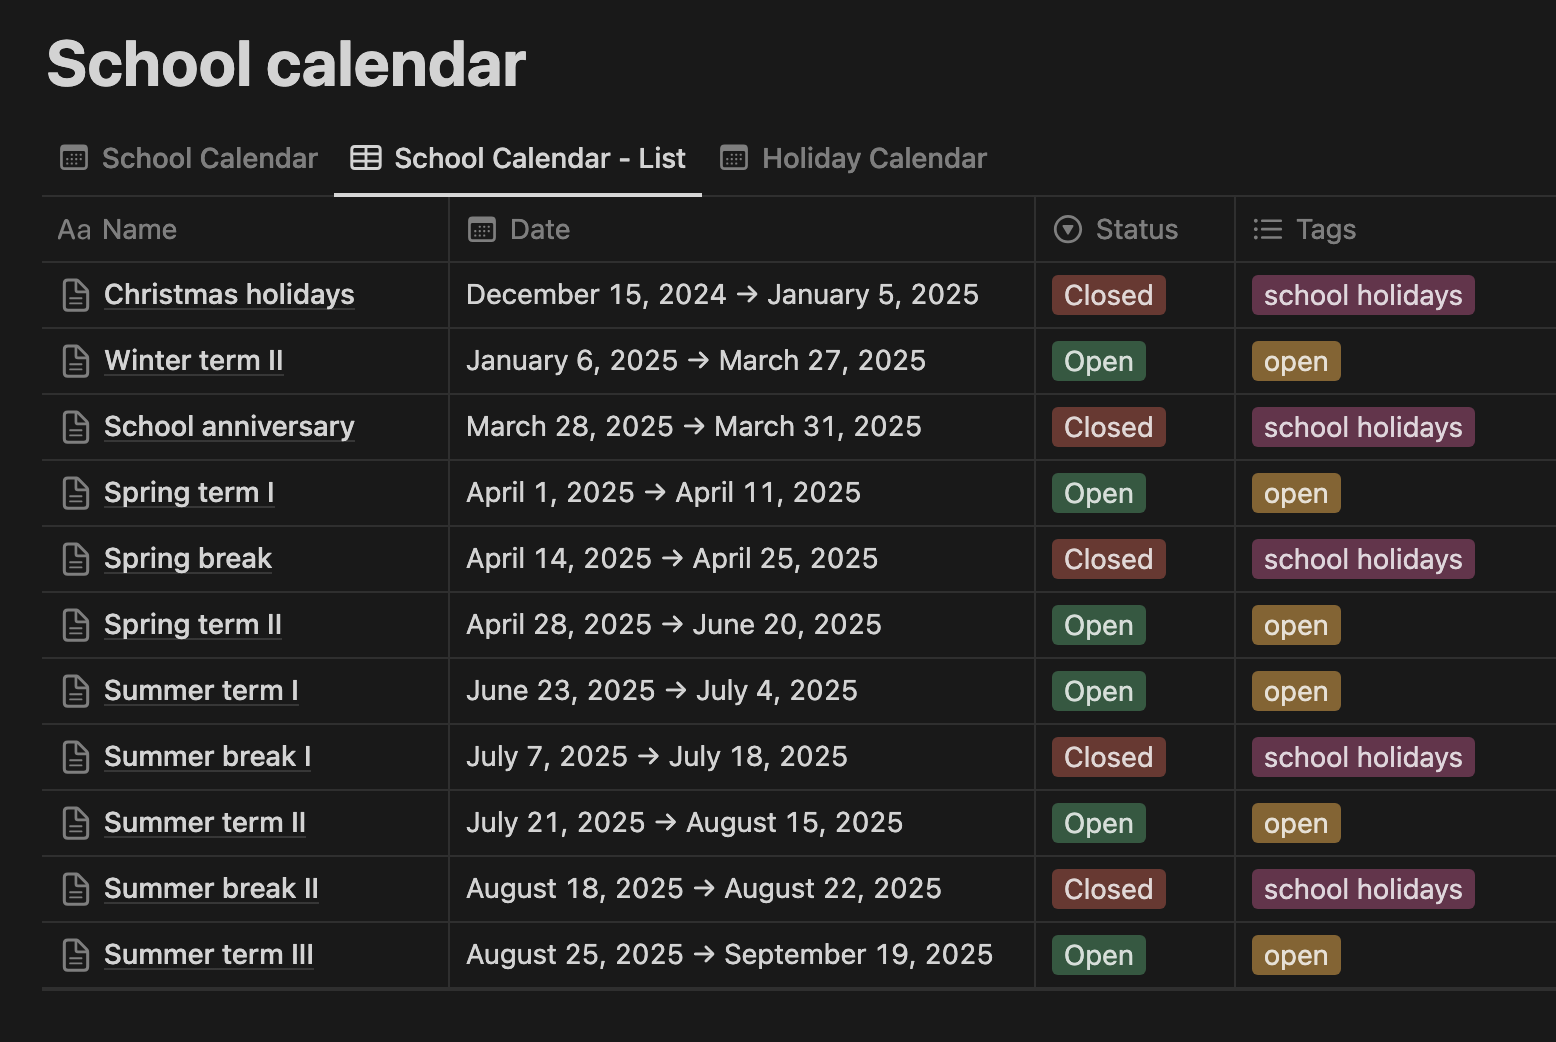Switch to the Holiday Calendar view tab
The height and width of the screenshot is (1042, 1556).
pos(854,158)
